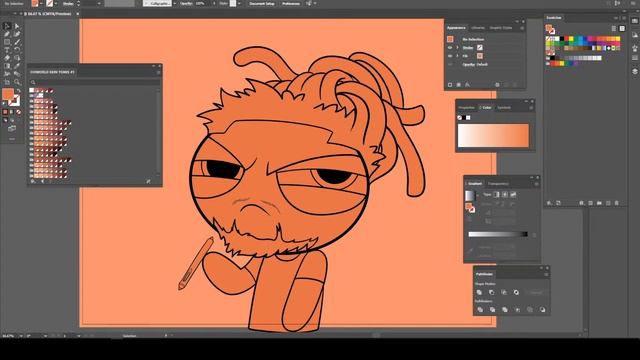Image resolution: width=640 pixels, height=360 pixels.
Task: Click the Trim pathfinder icon
Action: pos(492,309)
